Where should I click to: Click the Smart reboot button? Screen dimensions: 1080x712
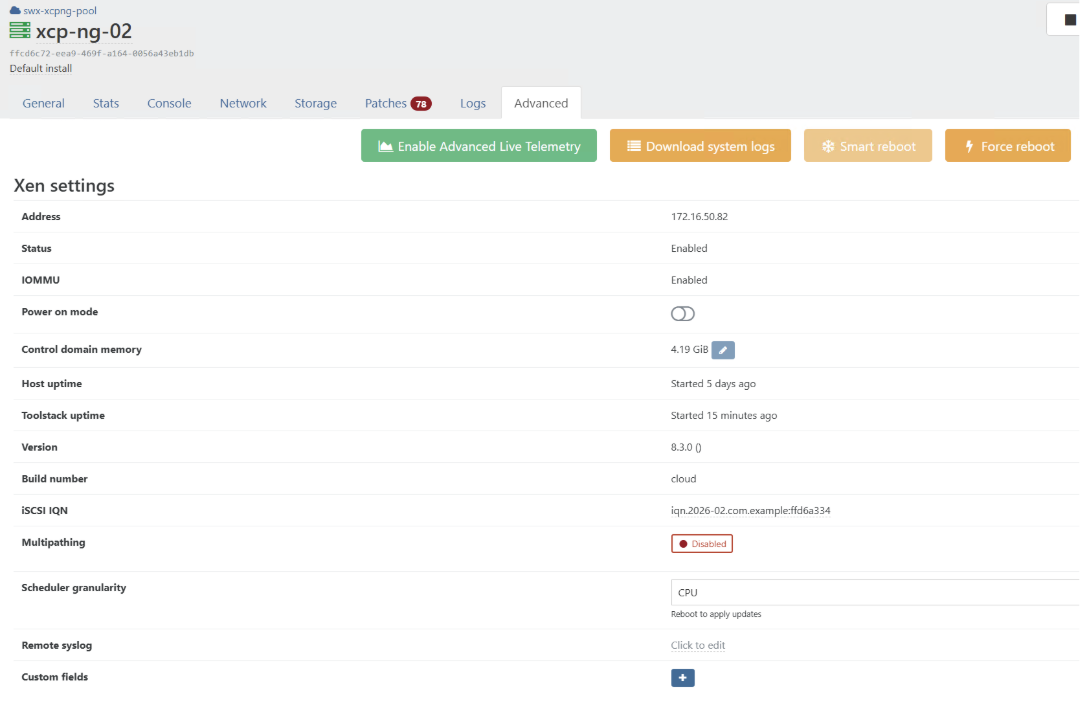tap(868, 146)
